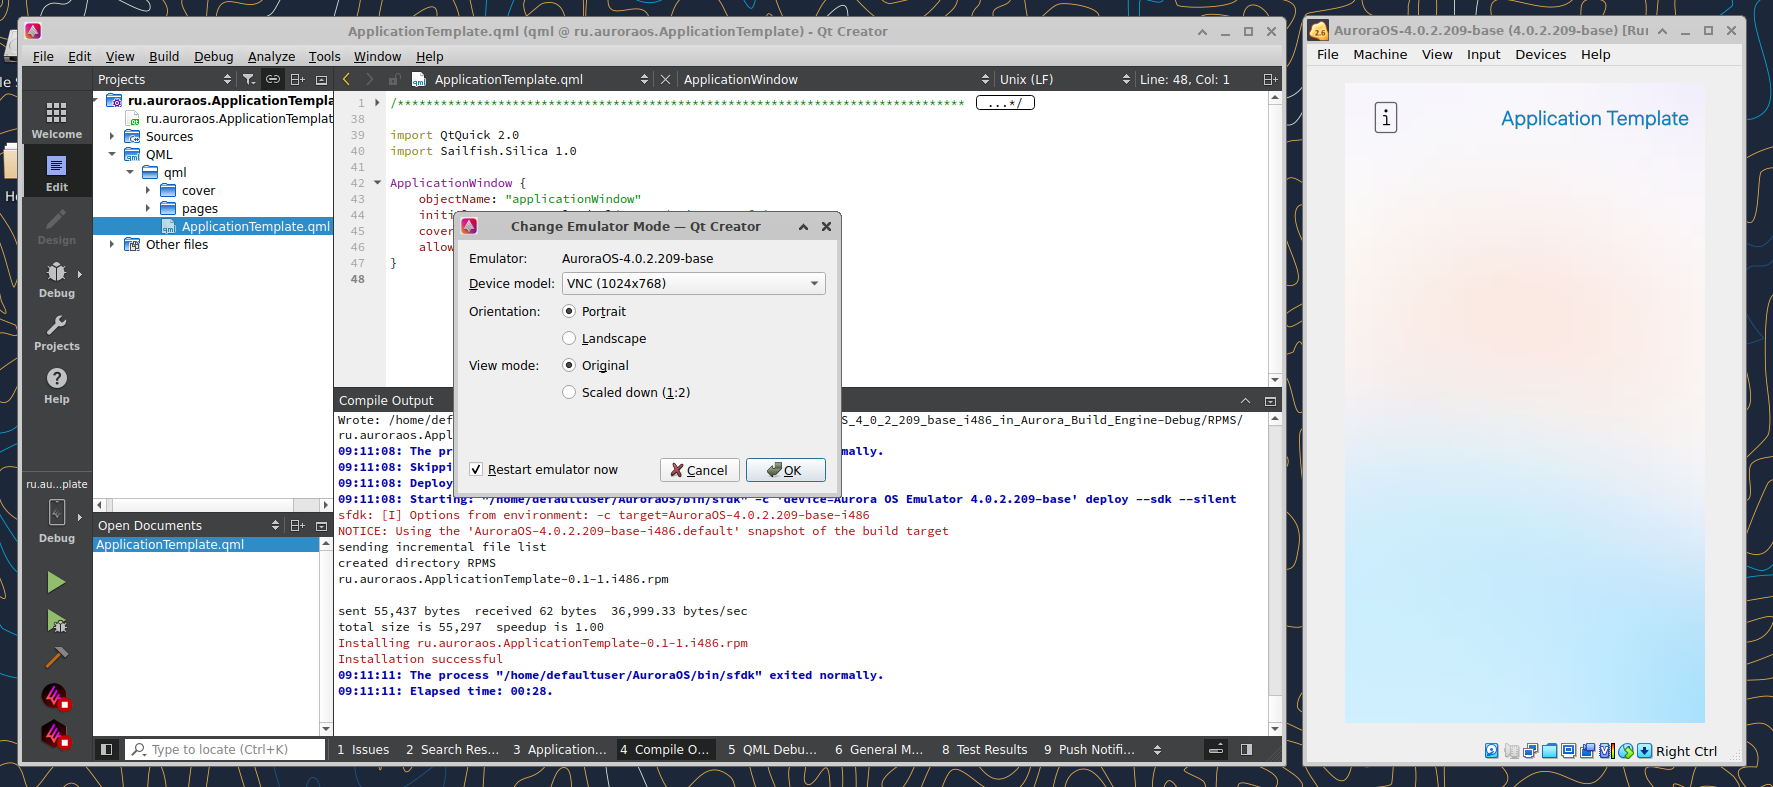The width and height of the screenshot is (1773, 787).
Task: Open Projects mode with the wrench icon
Action: [56, 332]
